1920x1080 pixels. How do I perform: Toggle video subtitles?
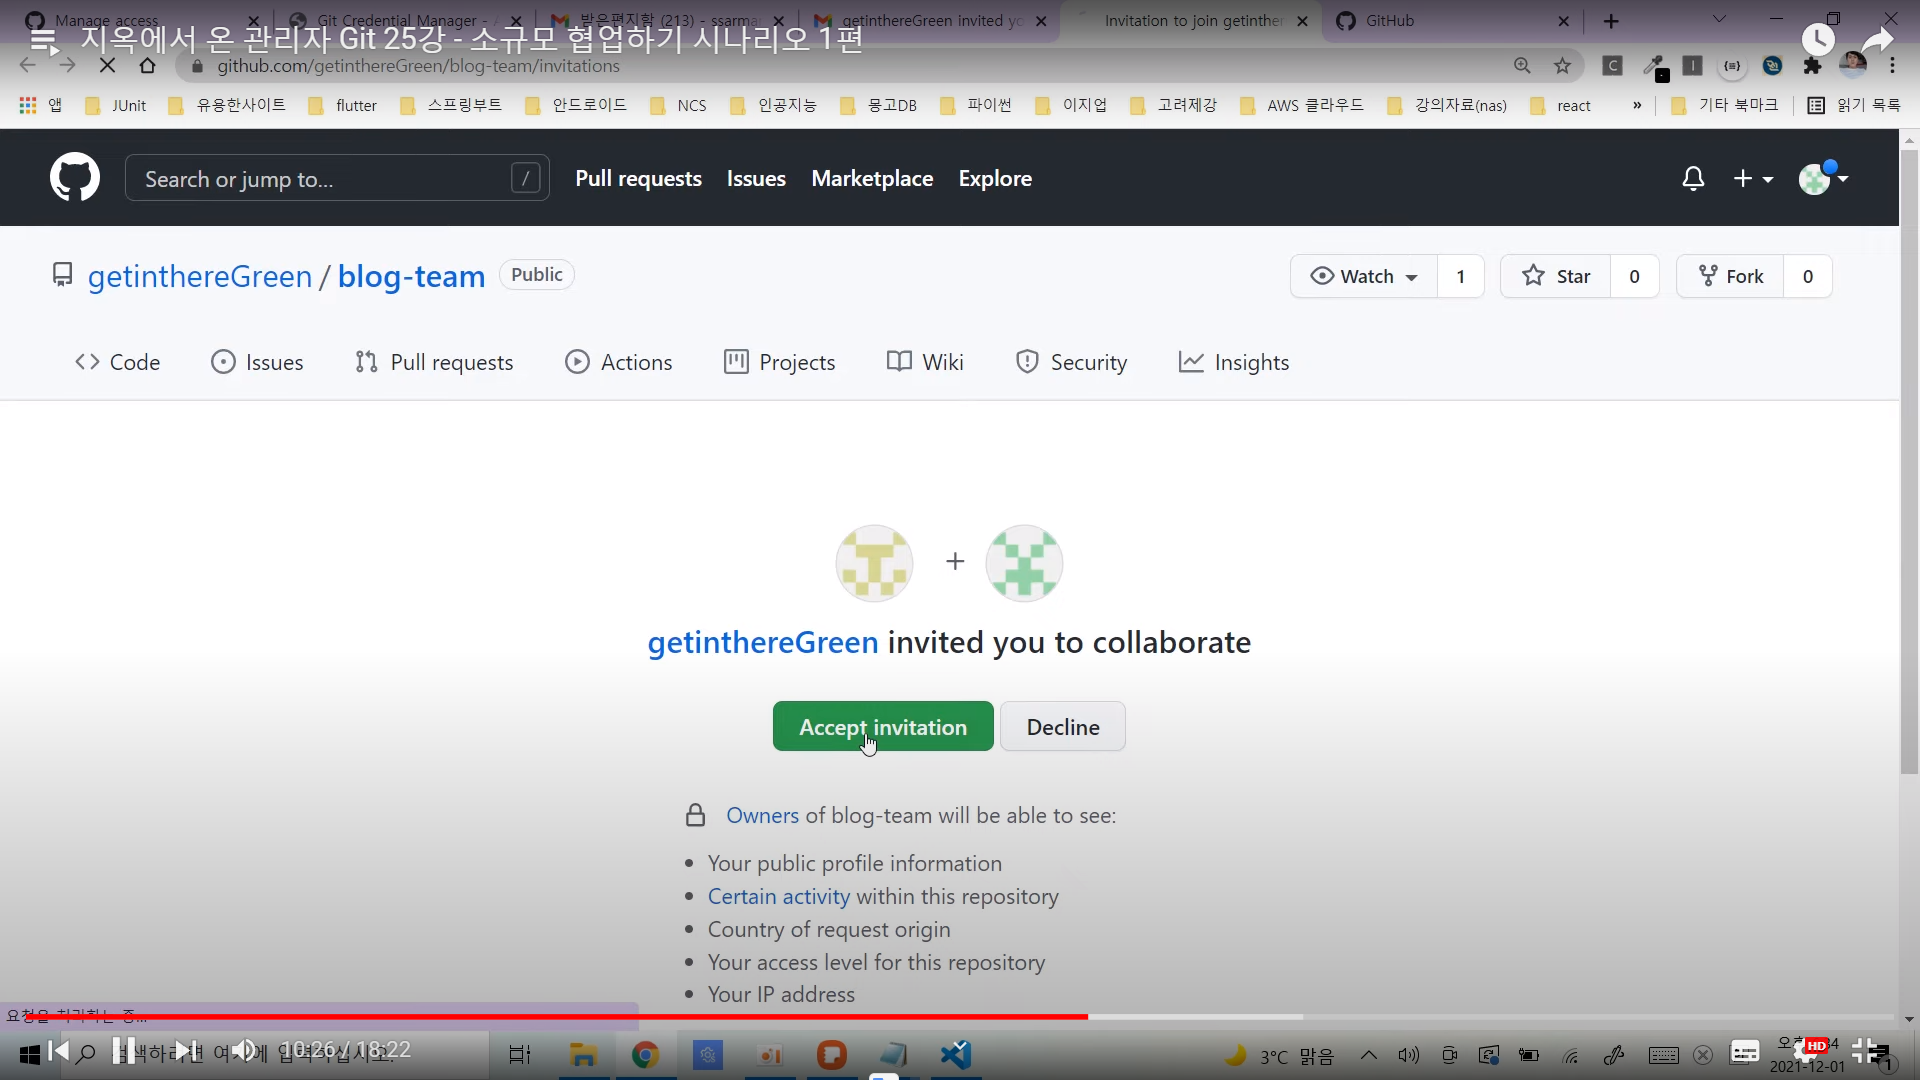[1745, 1051]
